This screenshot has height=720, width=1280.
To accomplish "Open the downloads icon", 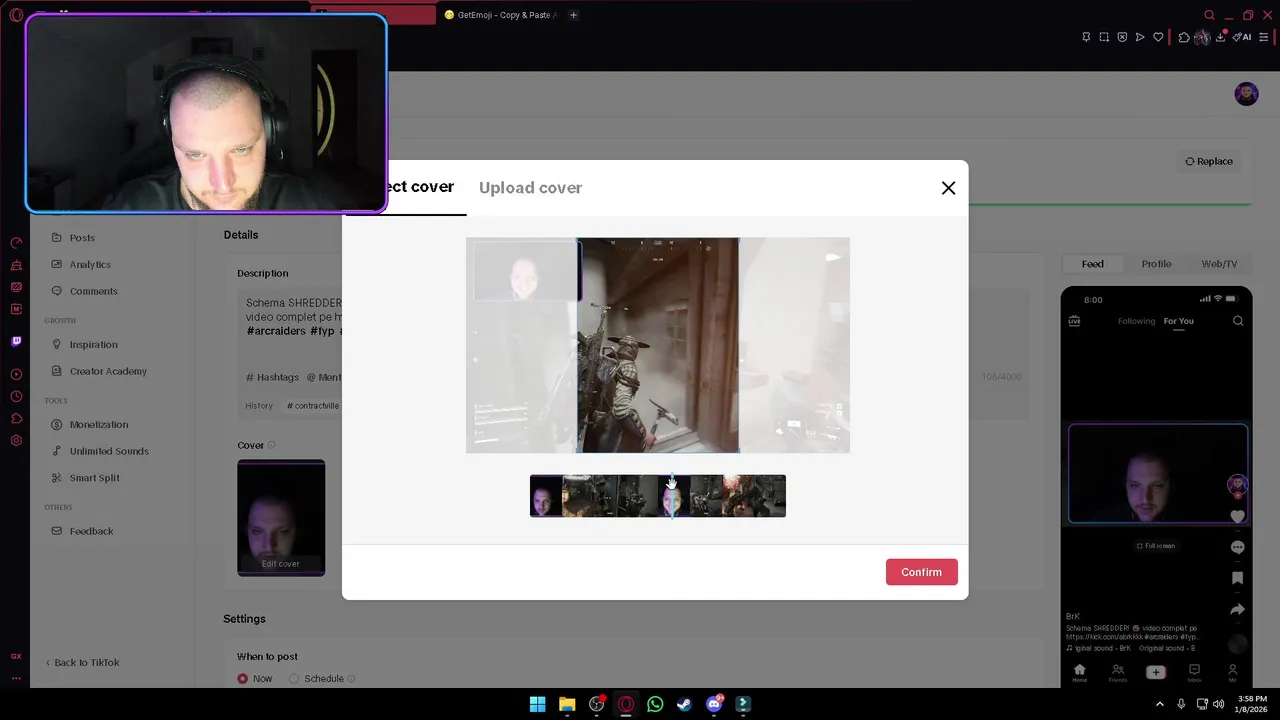I will pyautogui.click(x=1221, y=37).
